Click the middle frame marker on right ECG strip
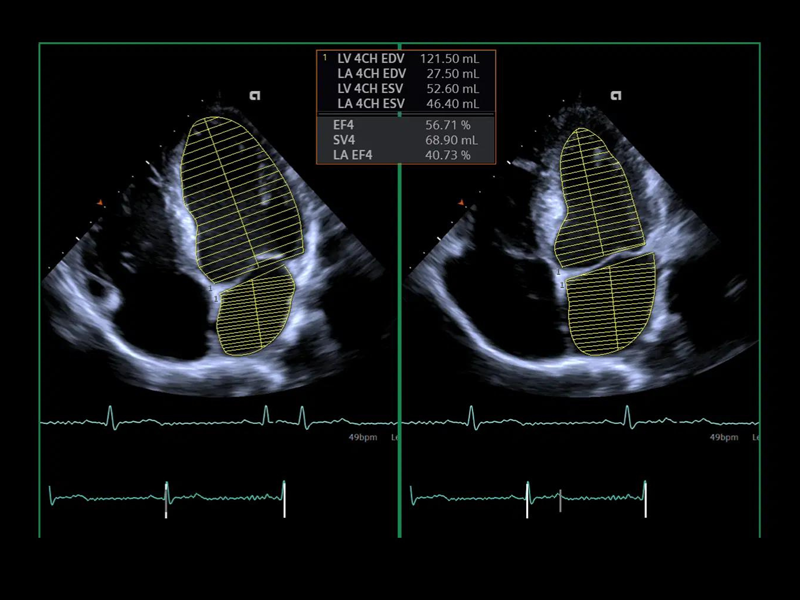The image size is (800, 600). (x=560, y=500)
